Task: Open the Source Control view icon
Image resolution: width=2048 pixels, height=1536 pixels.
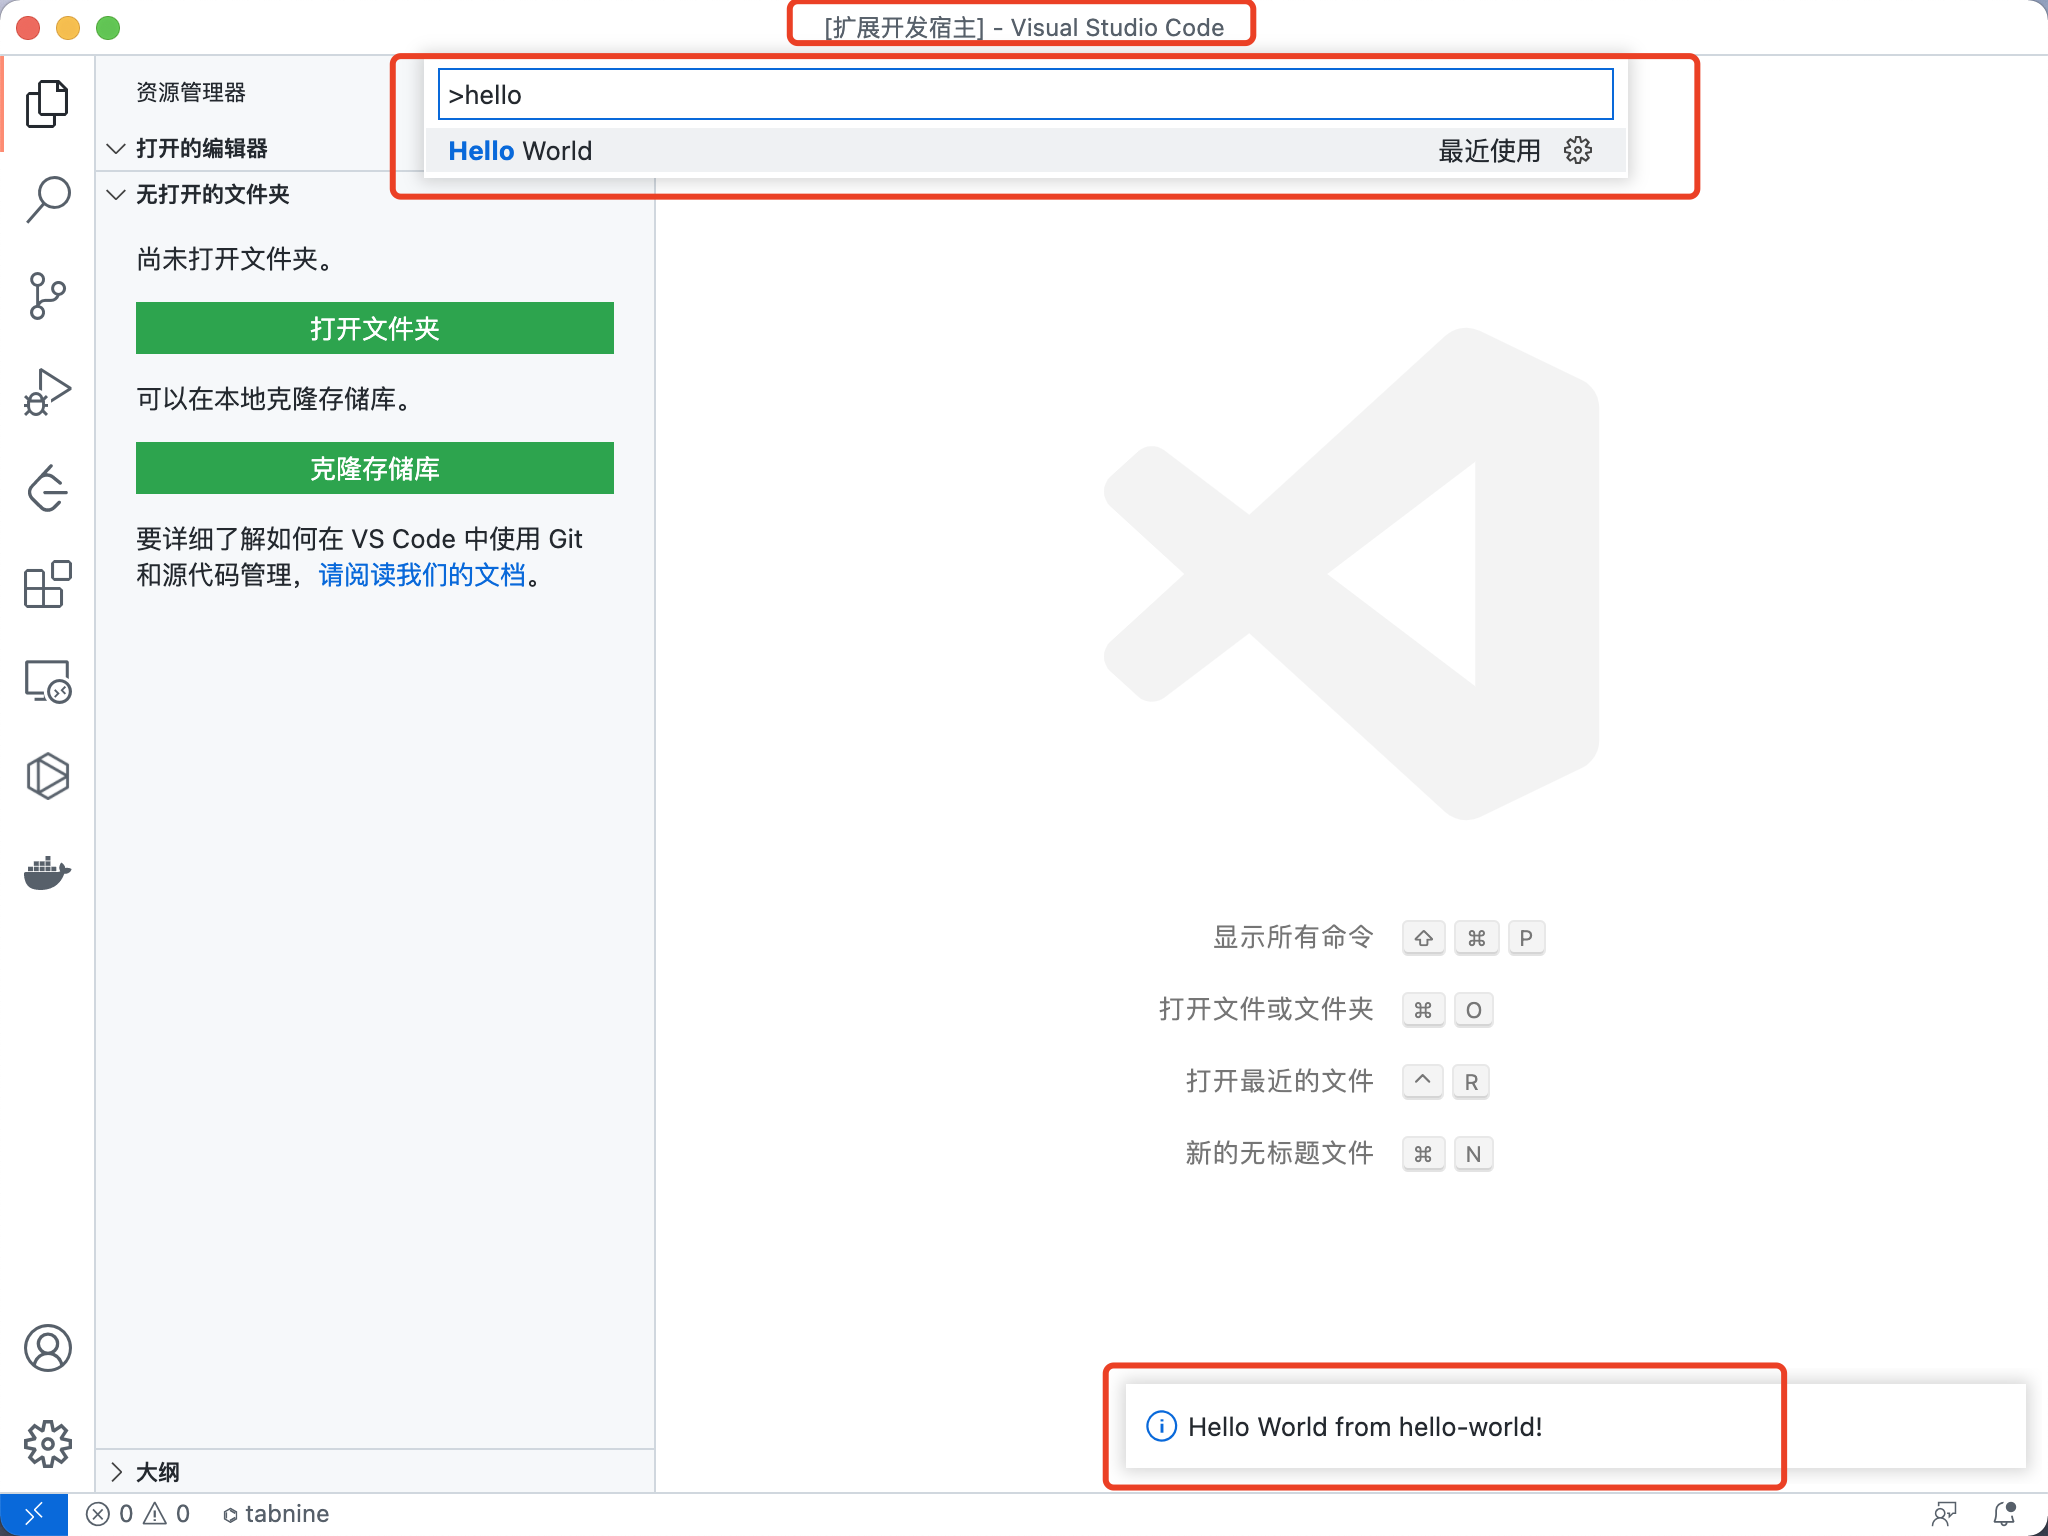Action: pyautogui.click(x=47, y=296)
